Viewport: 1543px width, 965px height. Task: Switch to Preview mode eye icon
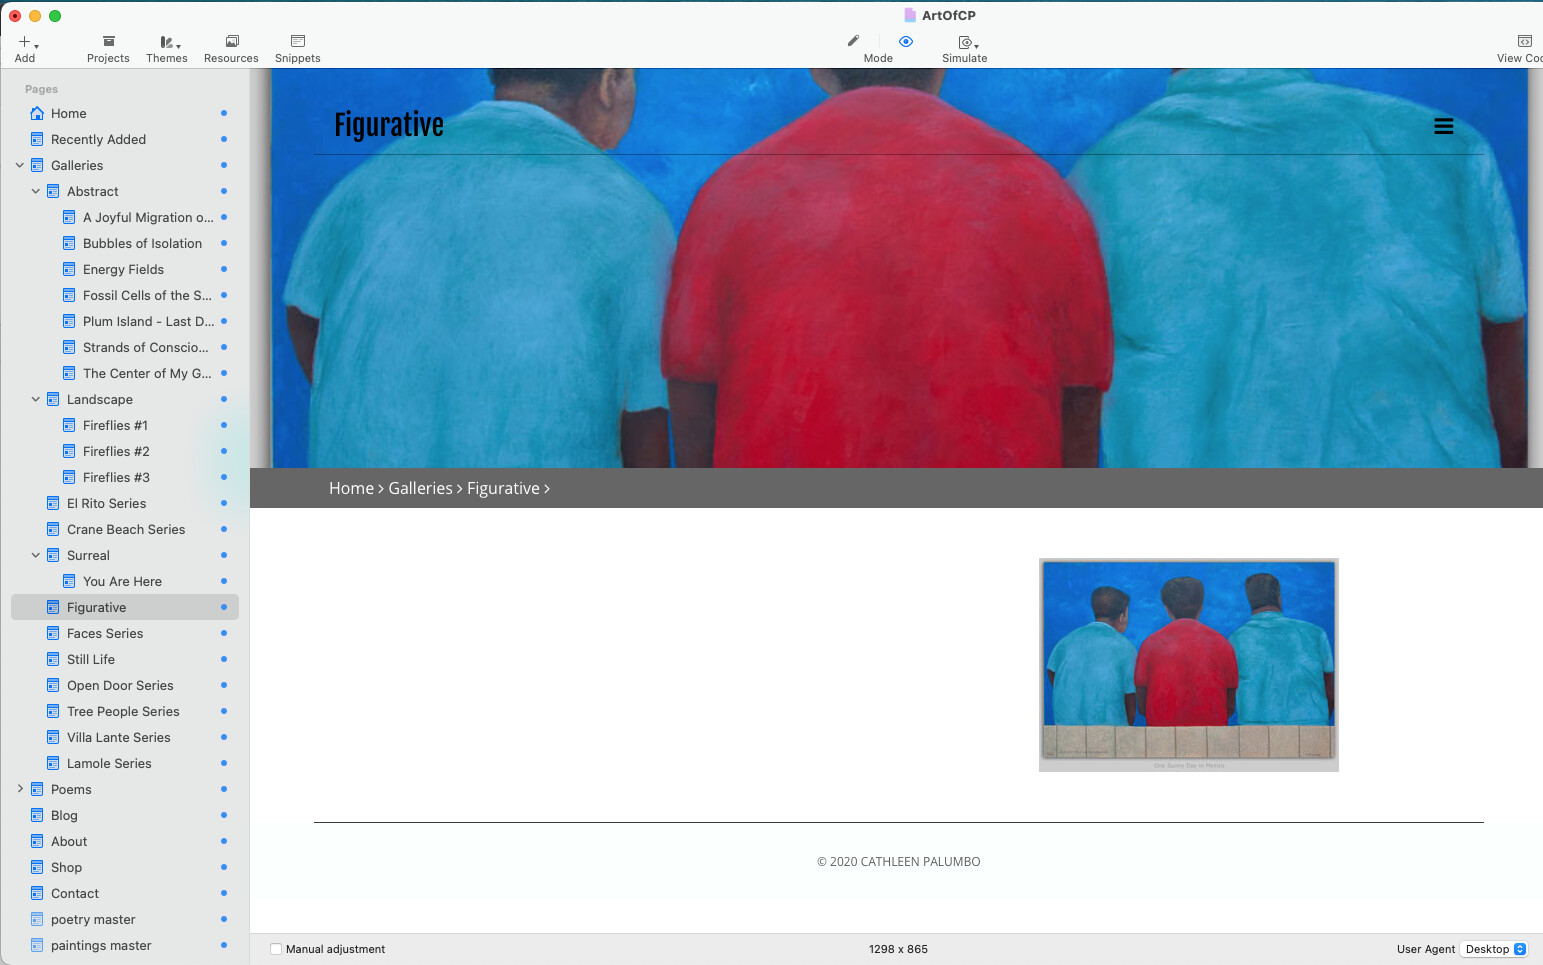click(x=906, y=41)
